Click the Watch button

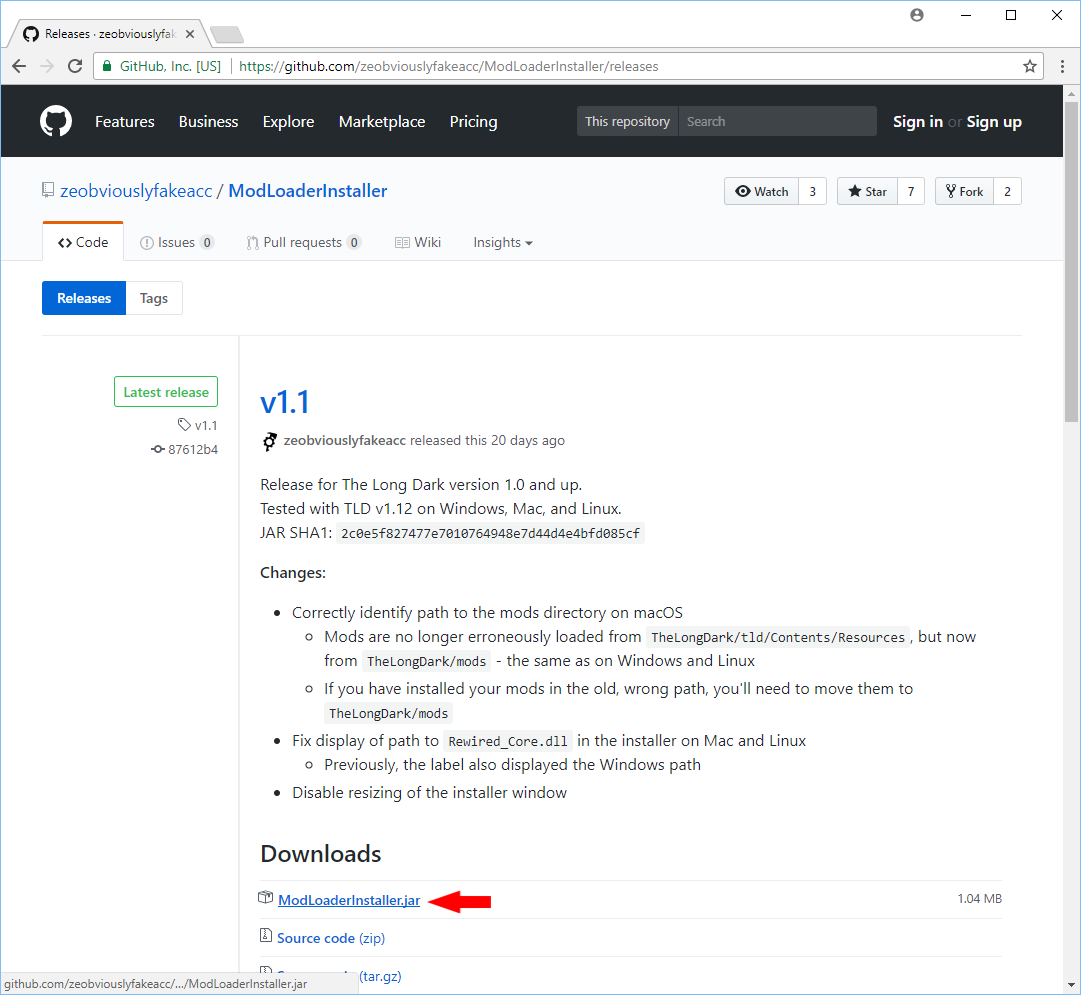tap(762, 191)
